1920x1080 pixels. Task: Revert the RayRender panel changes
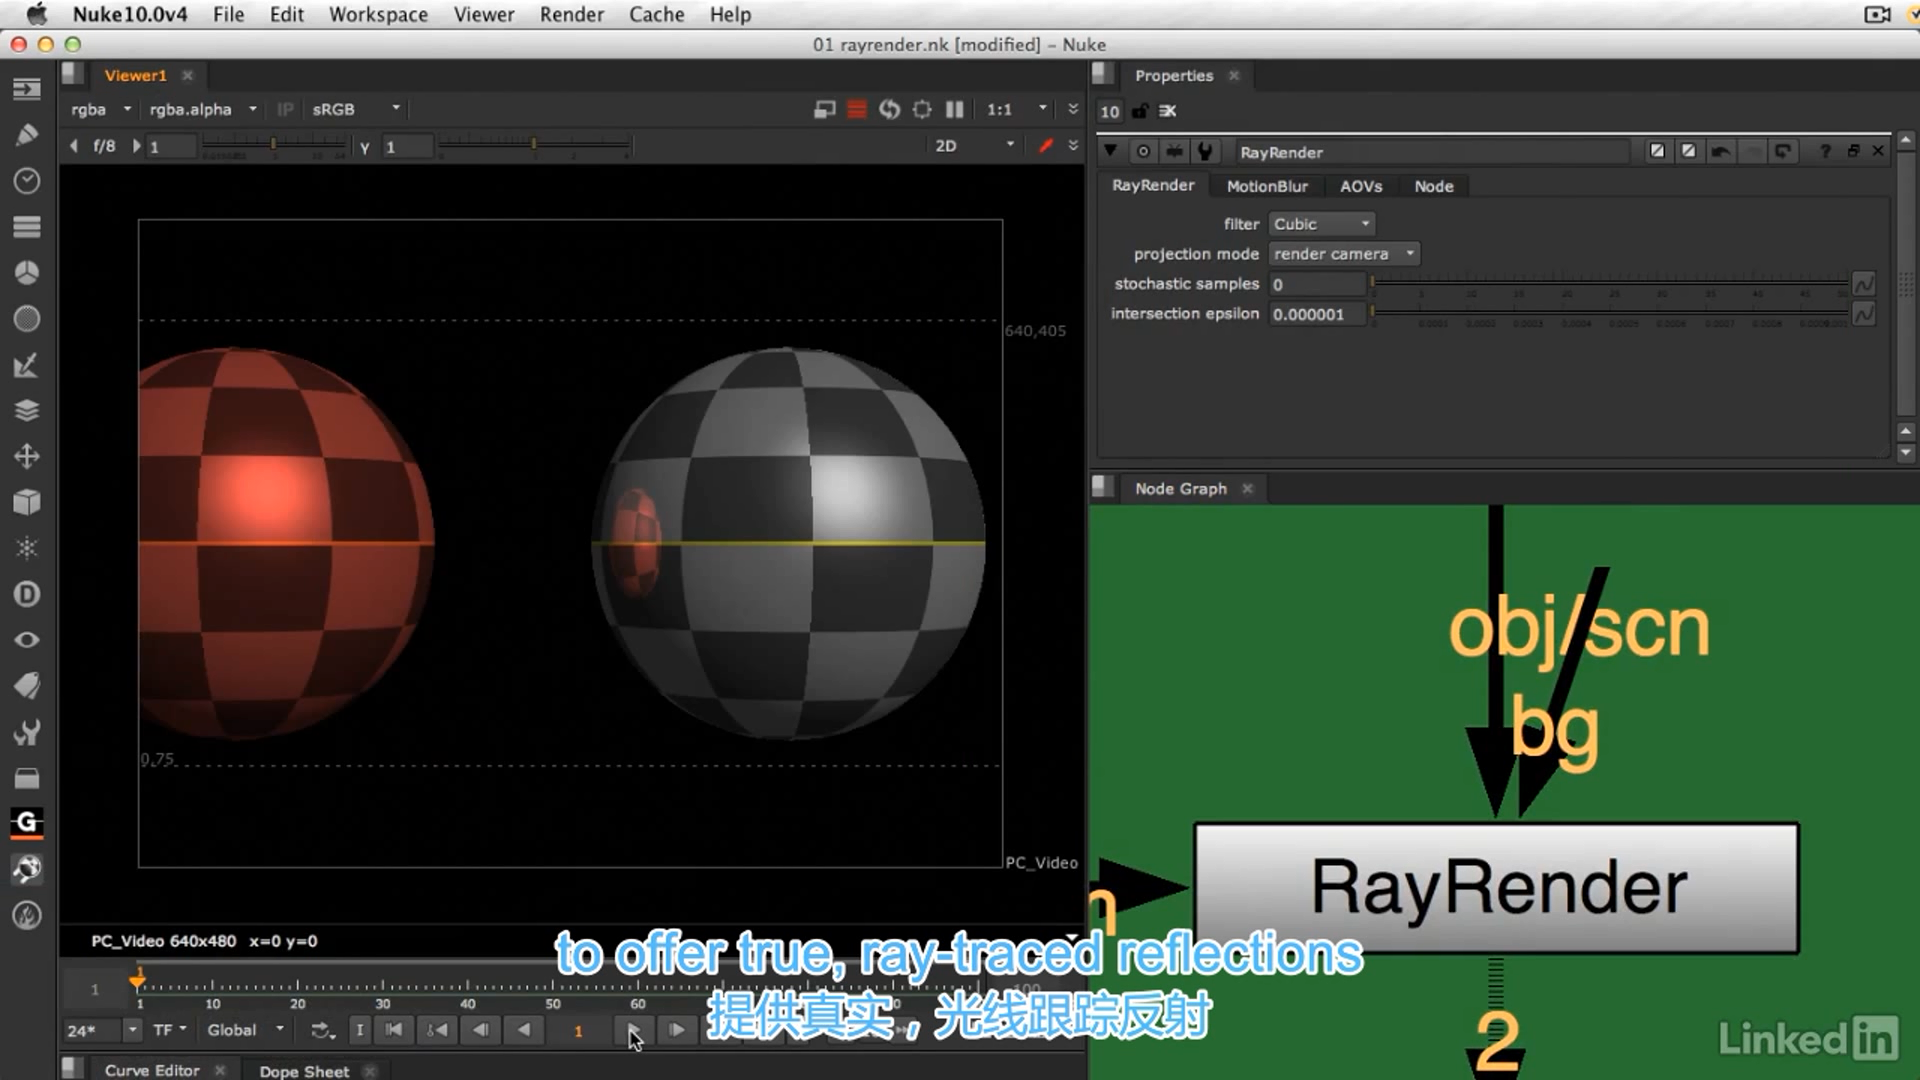tap(1782, 151)
